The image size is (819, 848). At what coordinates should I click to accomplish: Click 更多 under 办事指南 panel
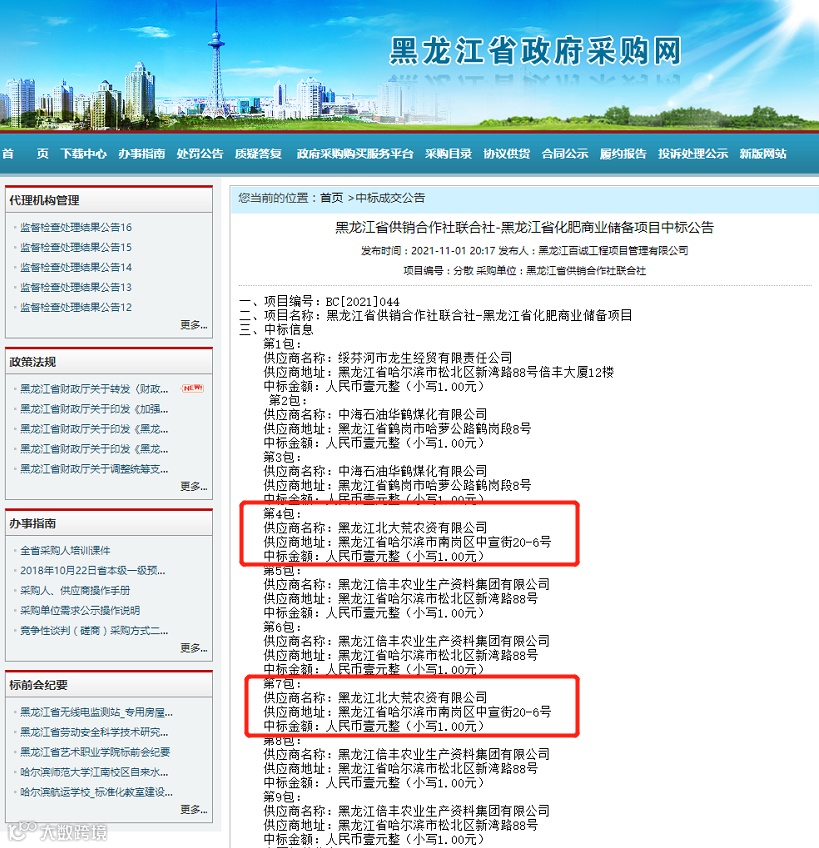[x=194, y=648]
